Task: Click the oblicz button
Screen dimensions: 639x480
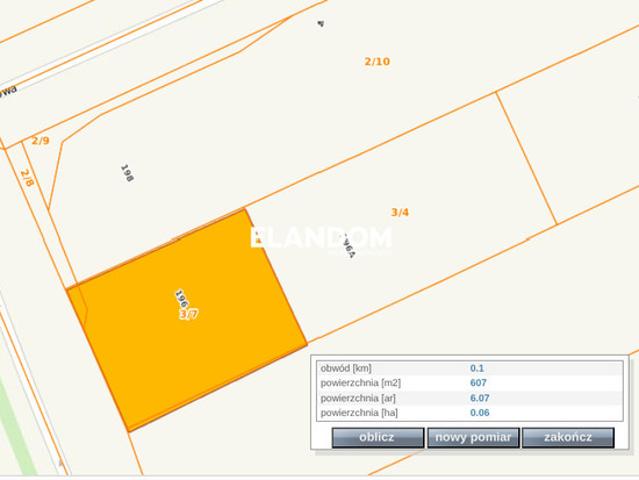Action: click(x=377, y=437)
